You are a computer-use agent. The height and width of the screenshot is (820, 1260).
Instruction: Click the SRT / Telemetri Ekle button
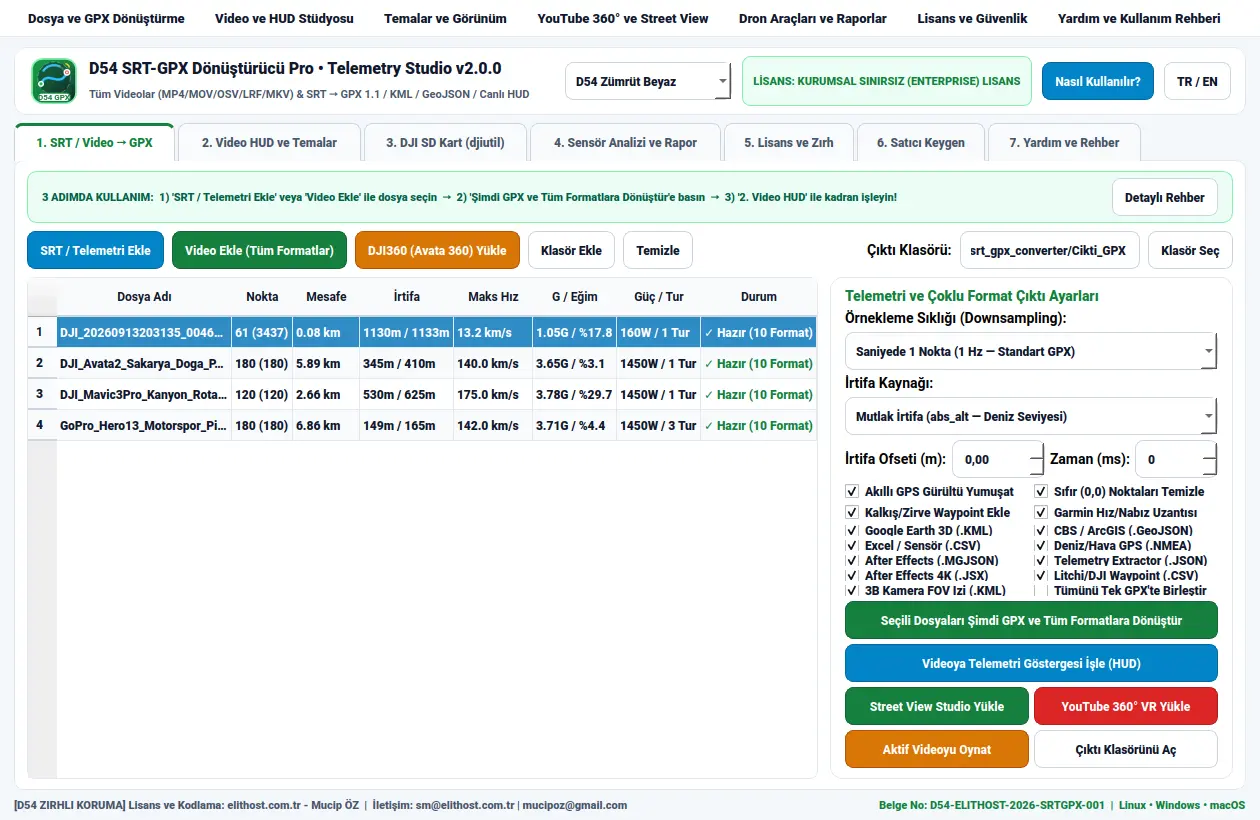point(95,250)
